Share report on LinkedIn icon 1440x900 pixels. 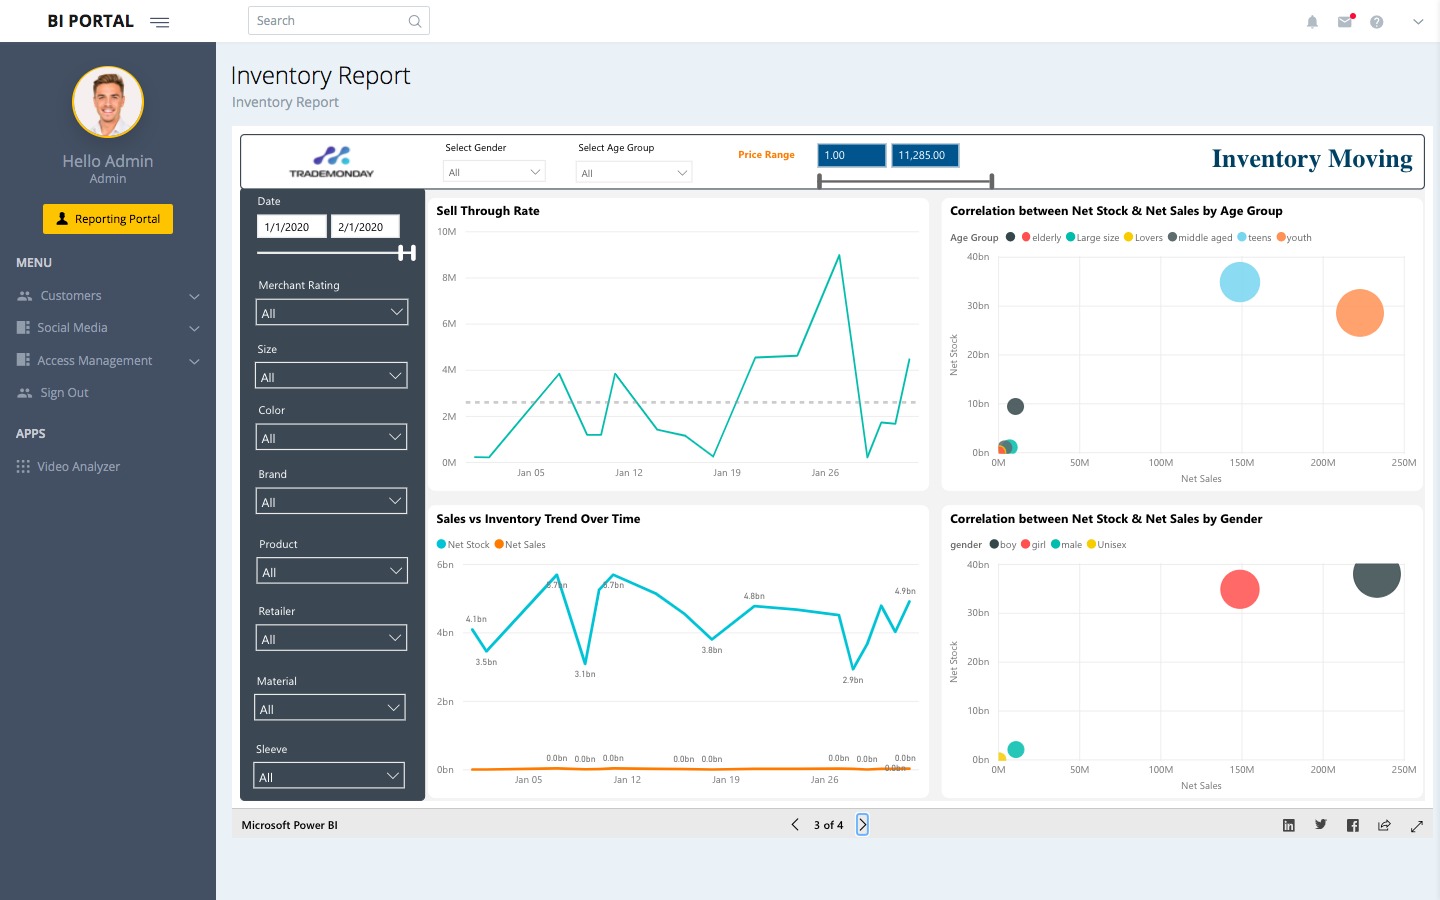click(x=1289, y=825)
